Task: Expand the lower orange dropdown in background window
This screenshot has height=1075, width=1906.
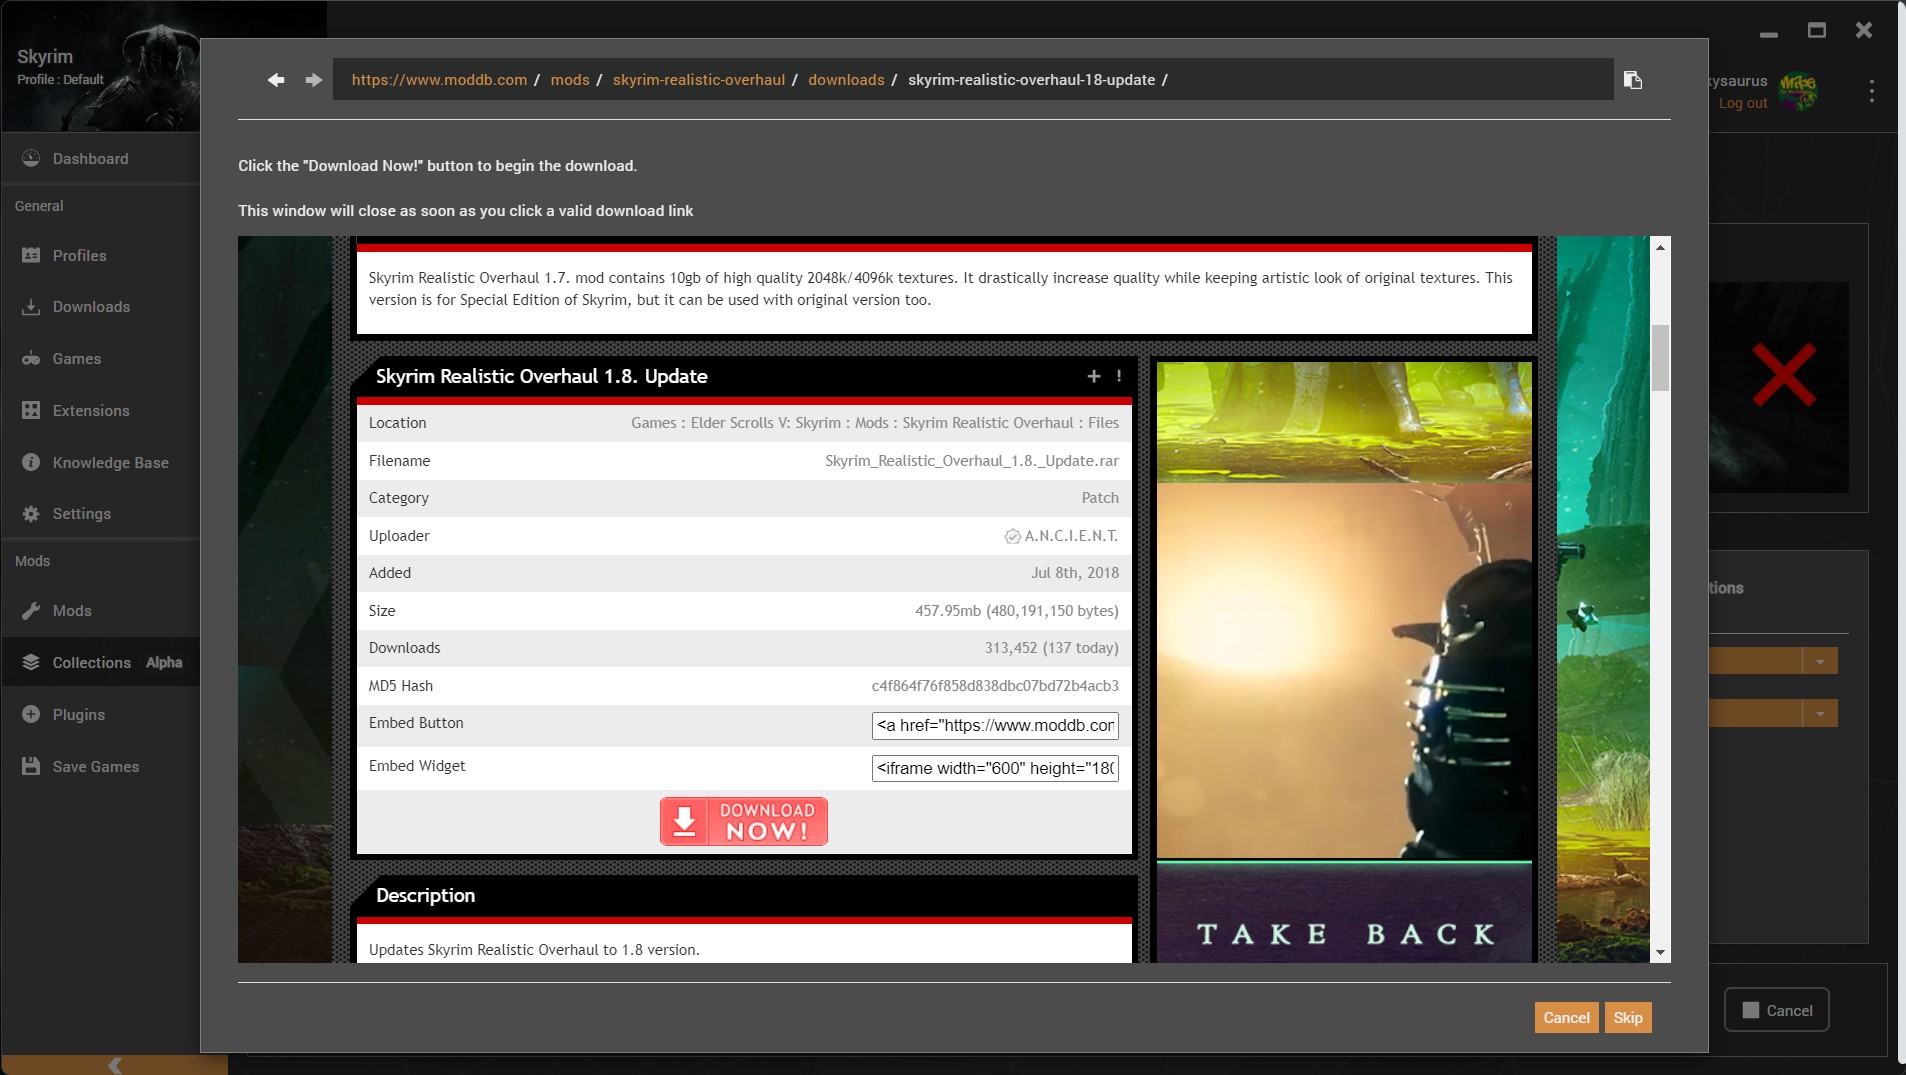Action: (1820, 713)
